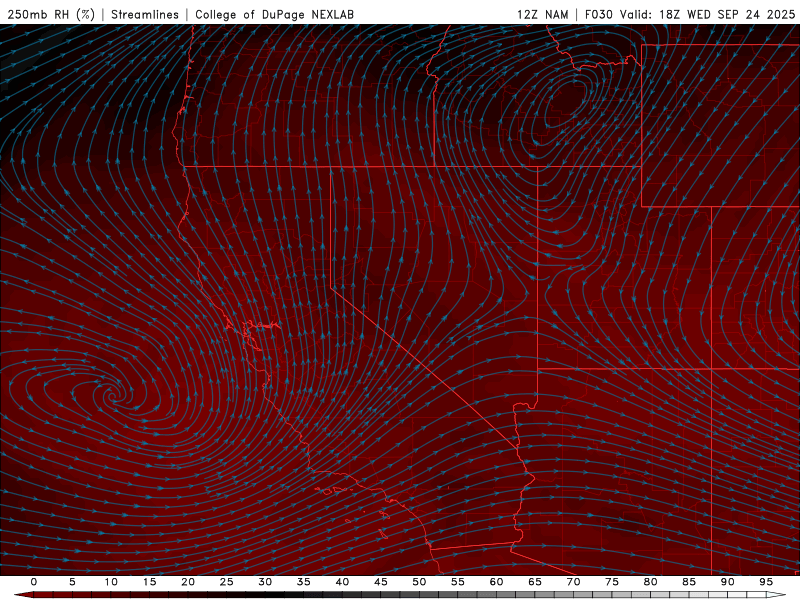800x600 pixels.
Task: Select the 5 value on color scale
Action: point(72,582)
